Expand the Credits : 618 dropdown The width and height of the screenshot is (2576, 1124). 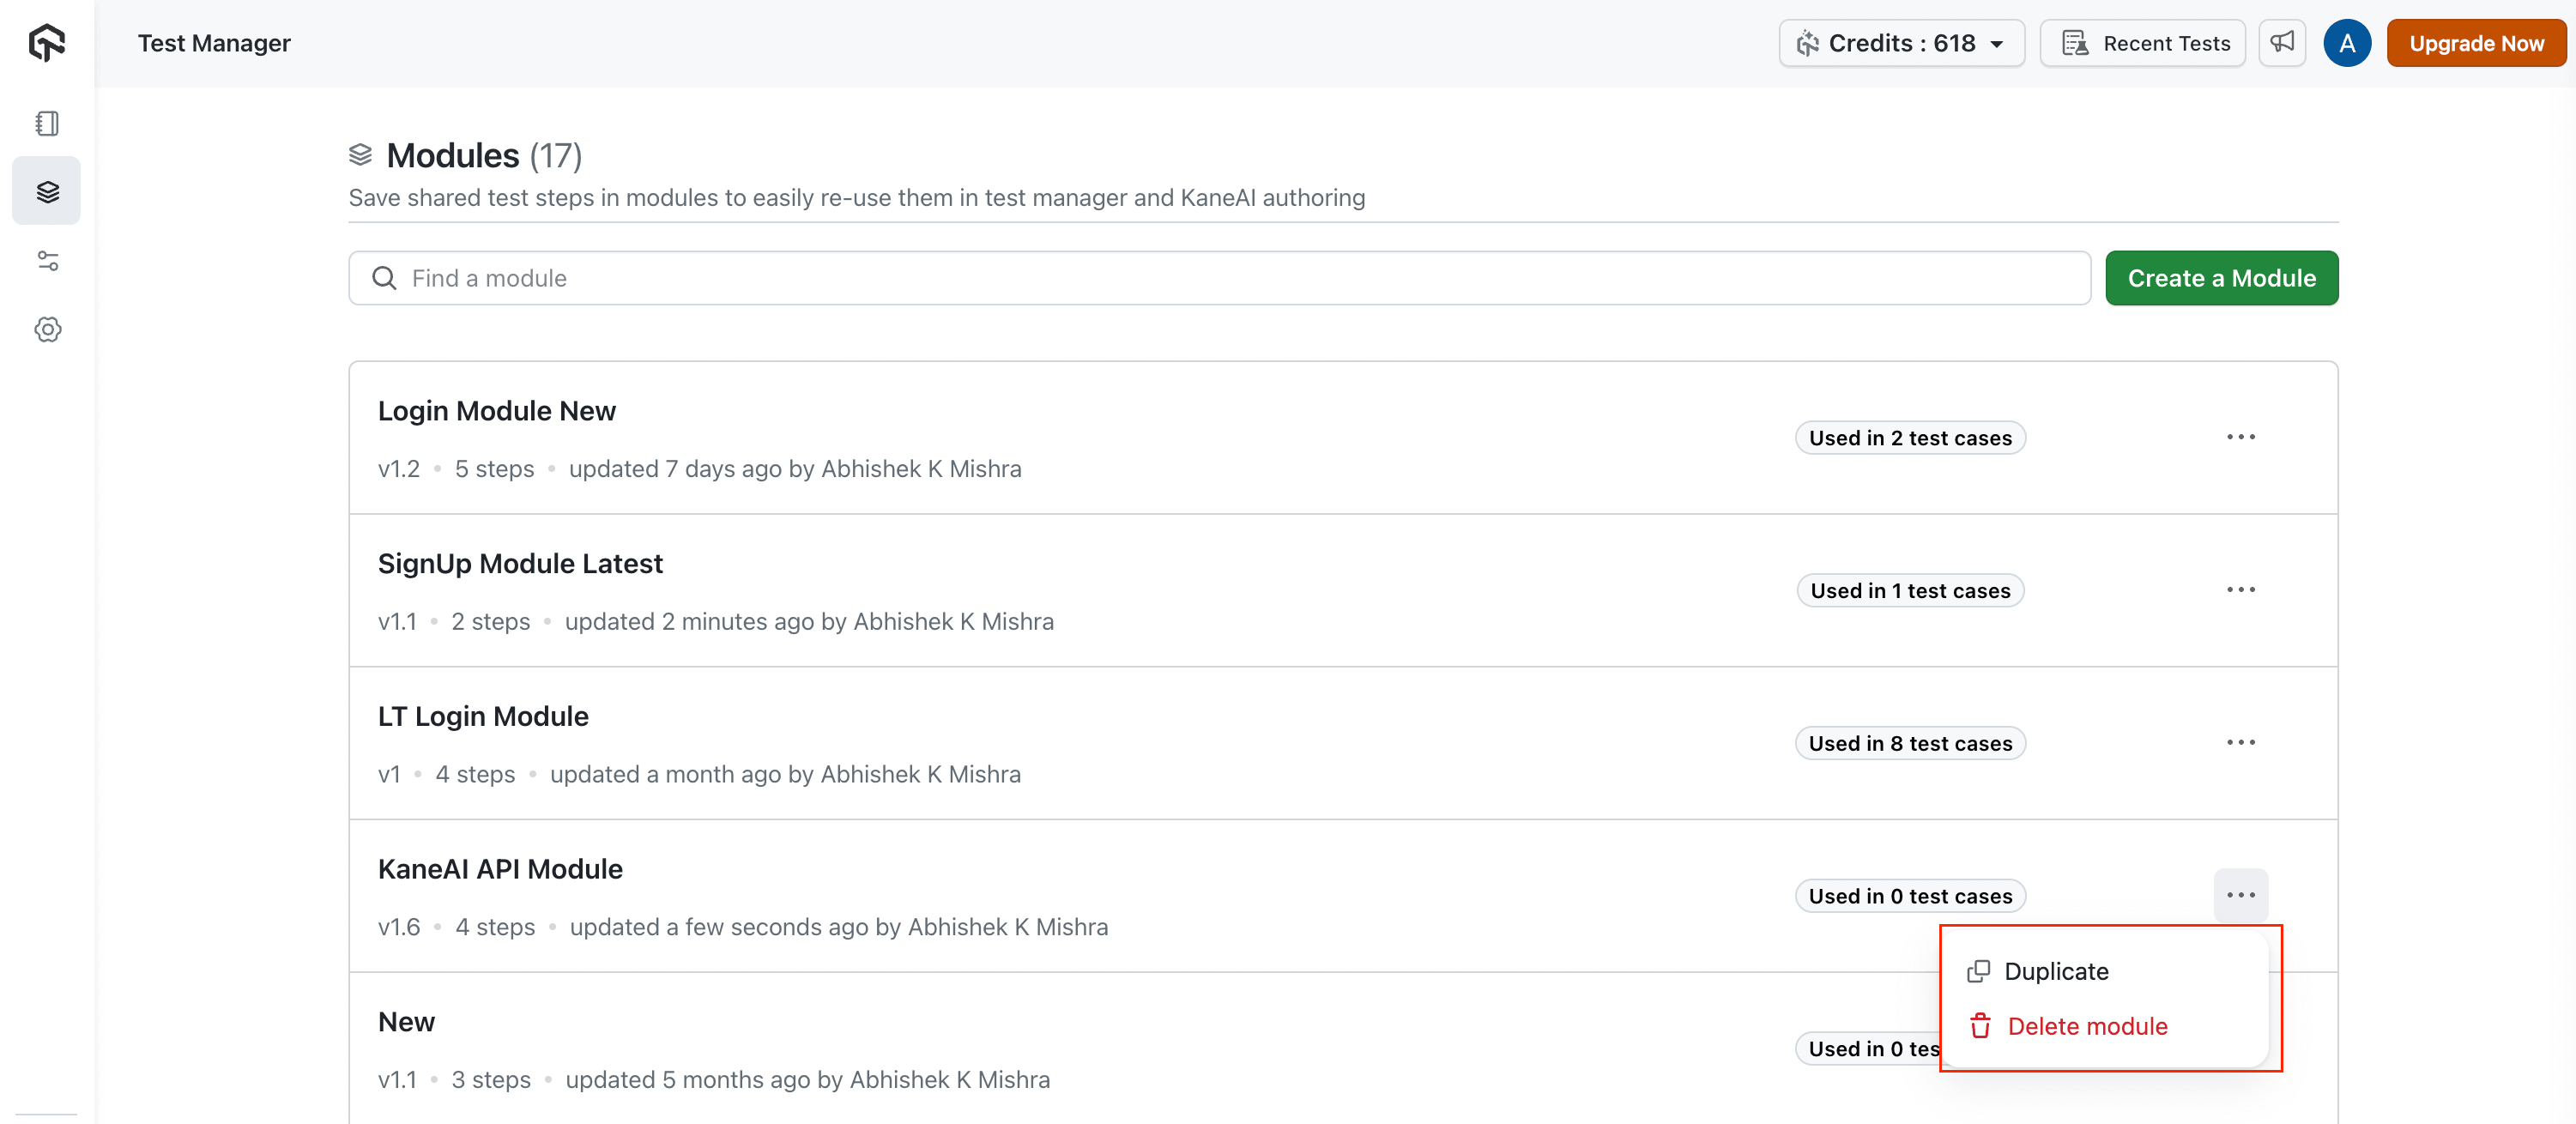1901,43
